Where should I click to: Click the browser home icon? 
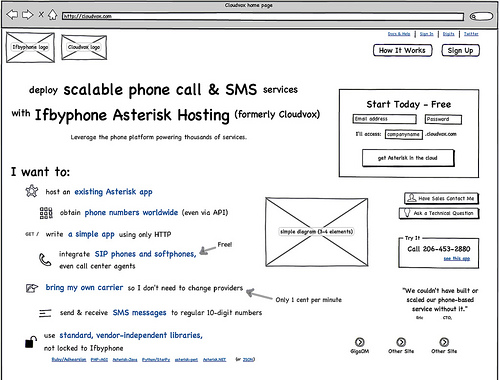(x=52, y=15)
